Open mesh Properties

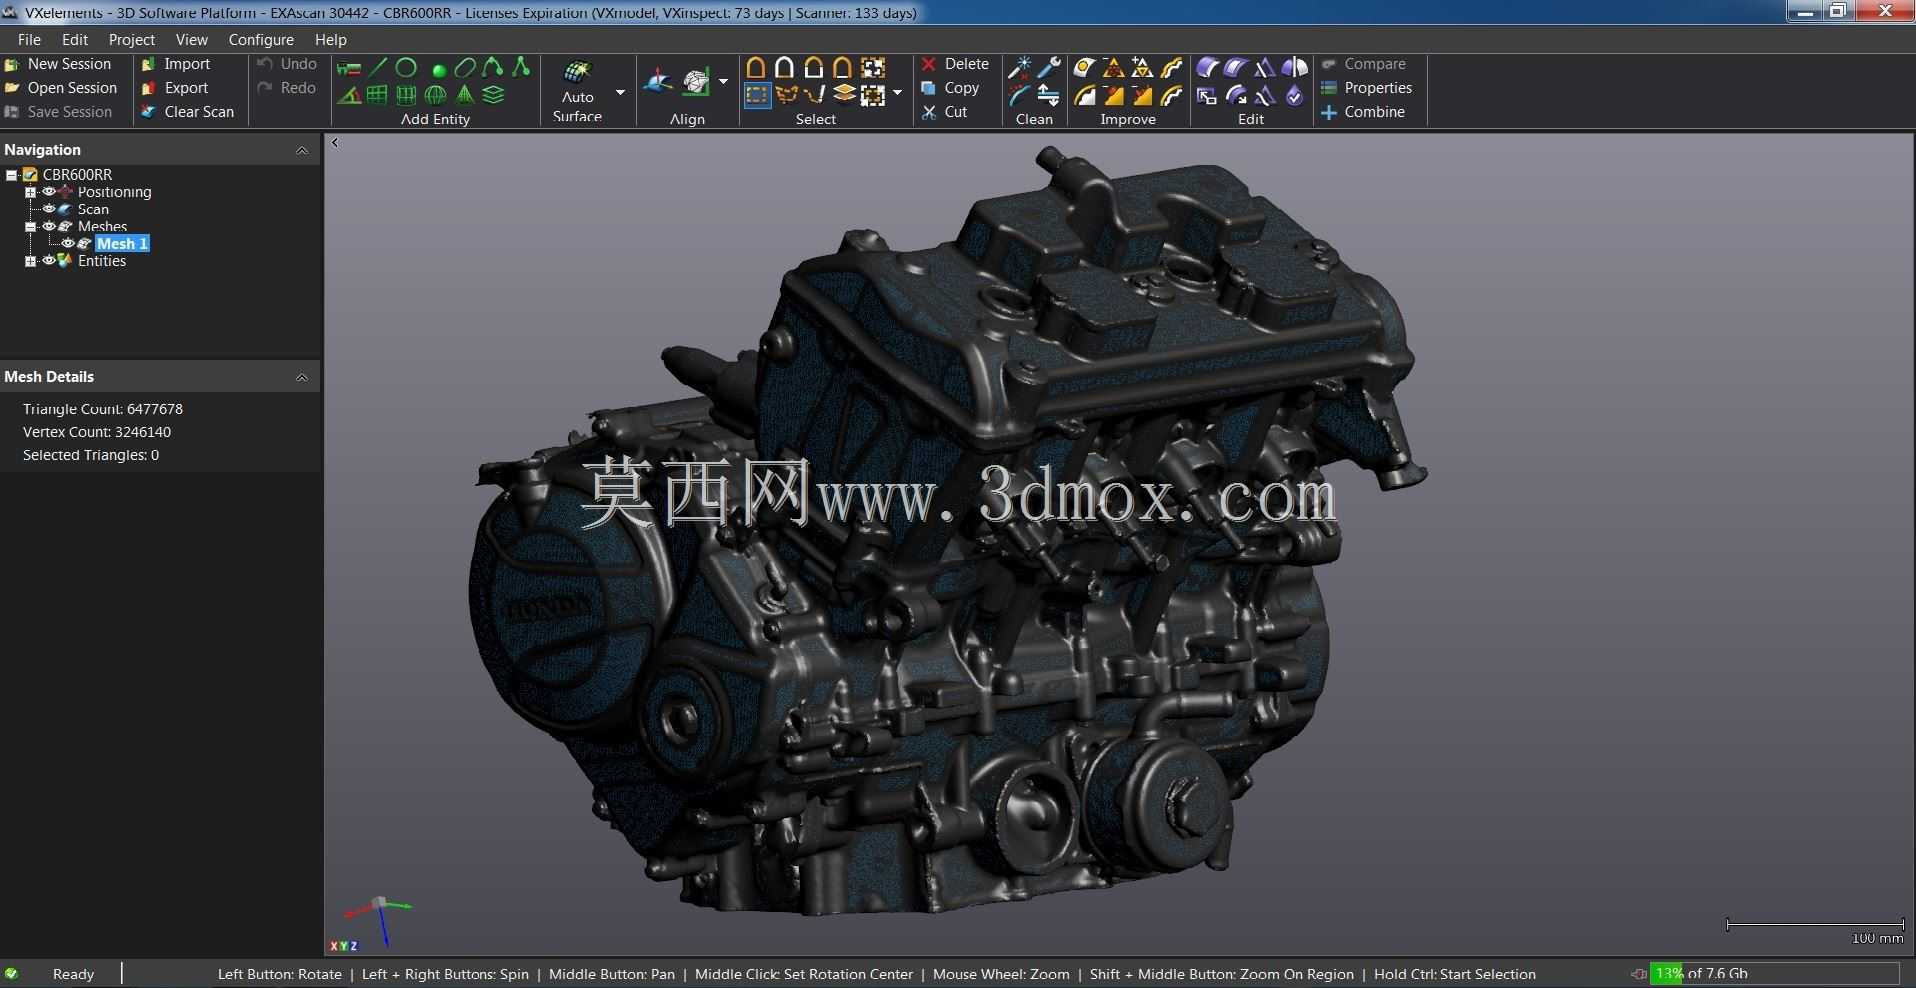pos(1366,88)
